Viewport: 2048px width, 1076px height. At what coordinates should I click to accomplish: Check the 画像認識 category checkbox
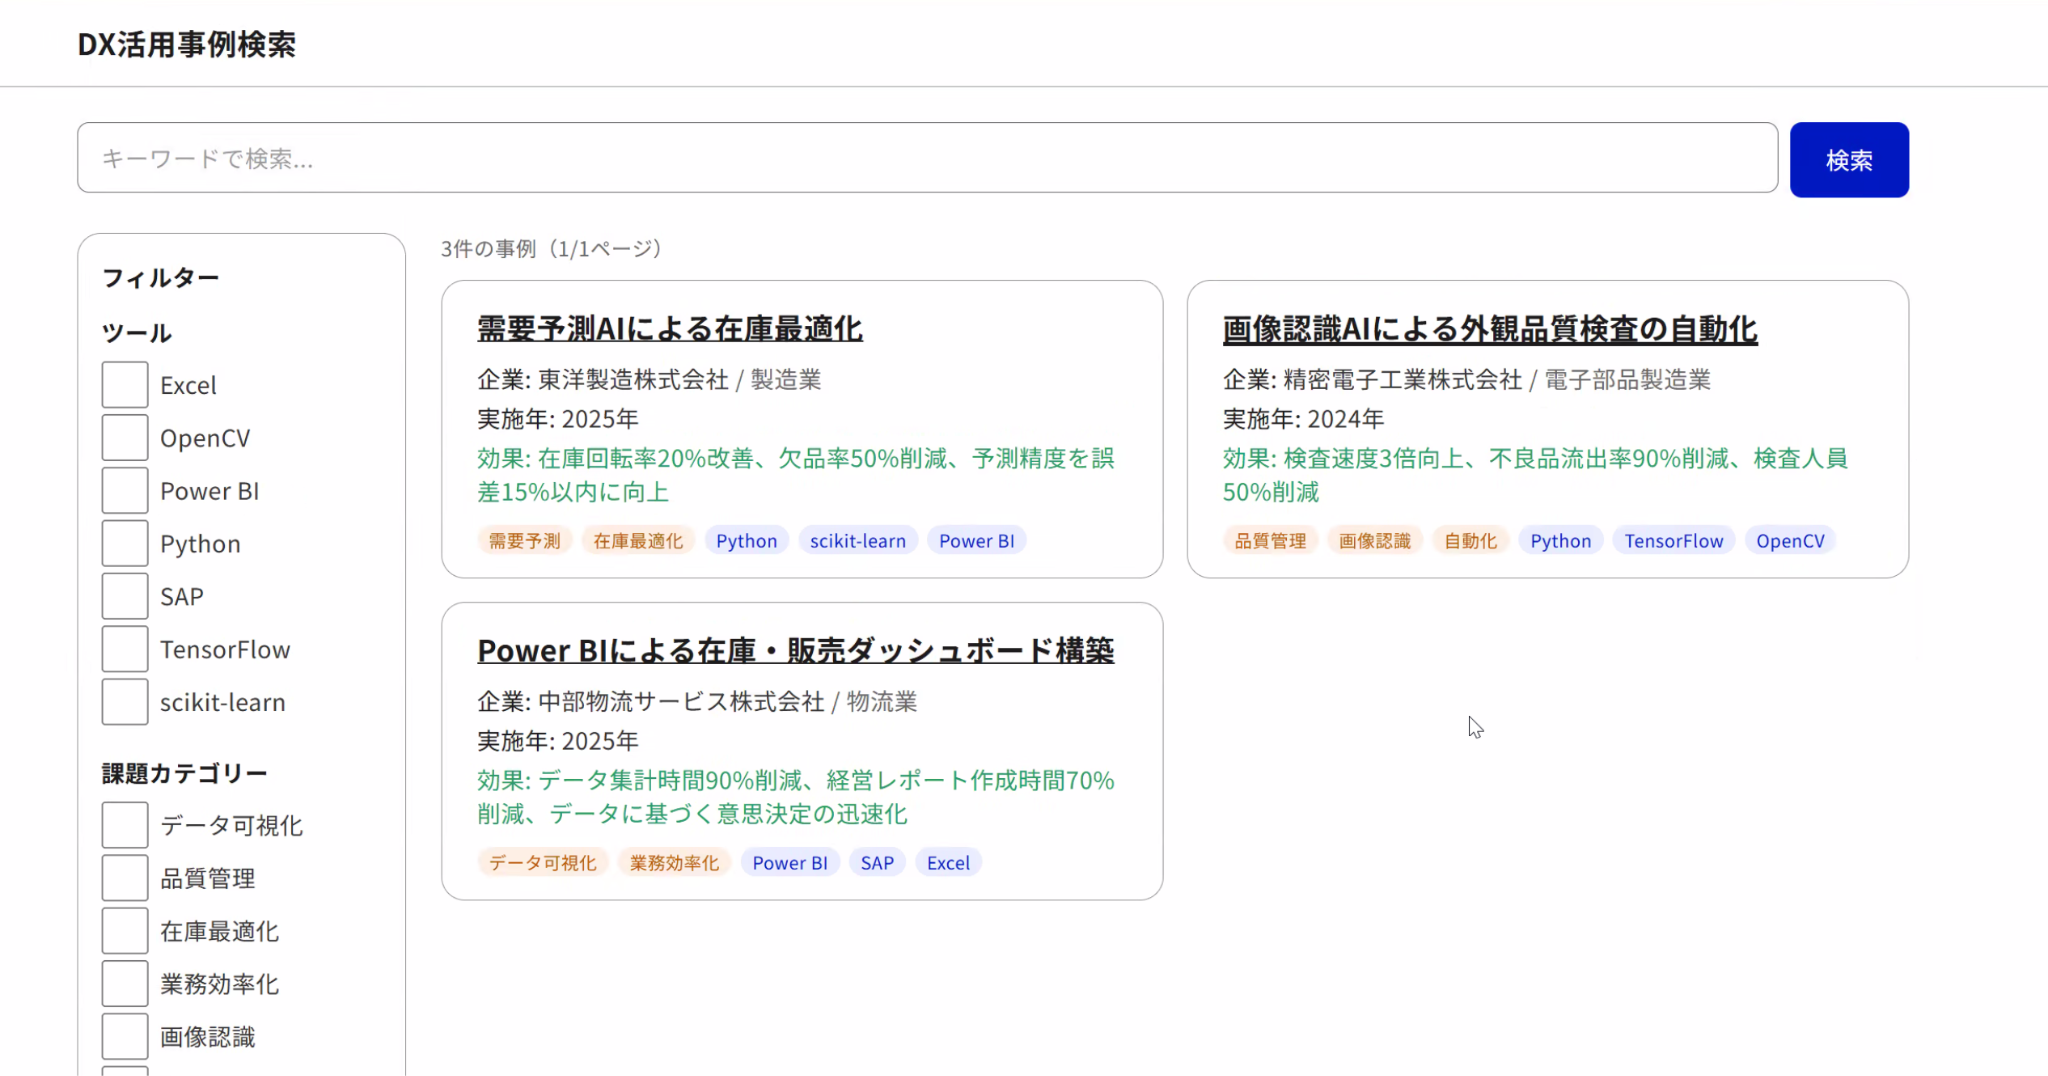click(x=124, y=1037)
